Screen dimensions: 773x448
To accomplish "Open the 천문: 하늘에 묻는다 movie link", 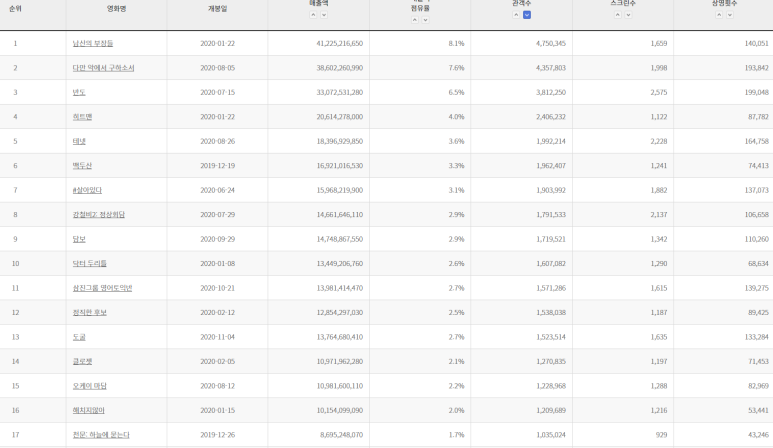I will (x=101, y=435).
